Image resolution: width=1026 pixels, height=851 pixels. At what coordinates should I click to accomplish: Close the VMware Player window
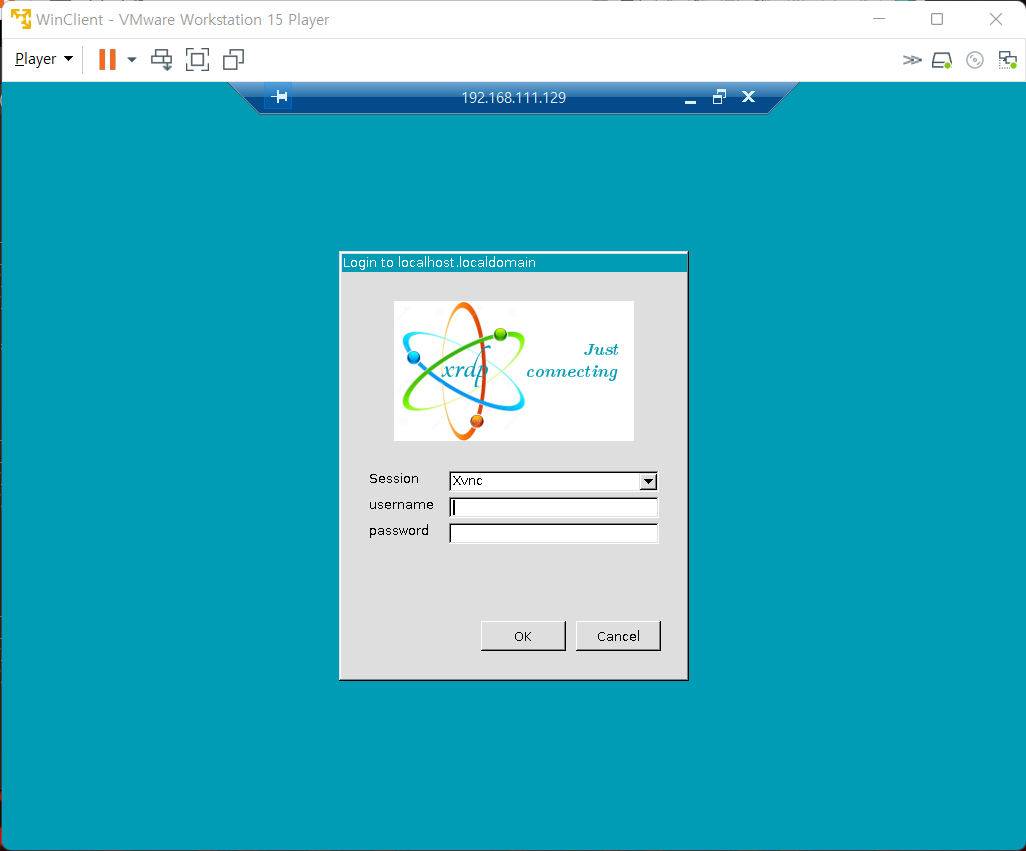coord(996,19)
